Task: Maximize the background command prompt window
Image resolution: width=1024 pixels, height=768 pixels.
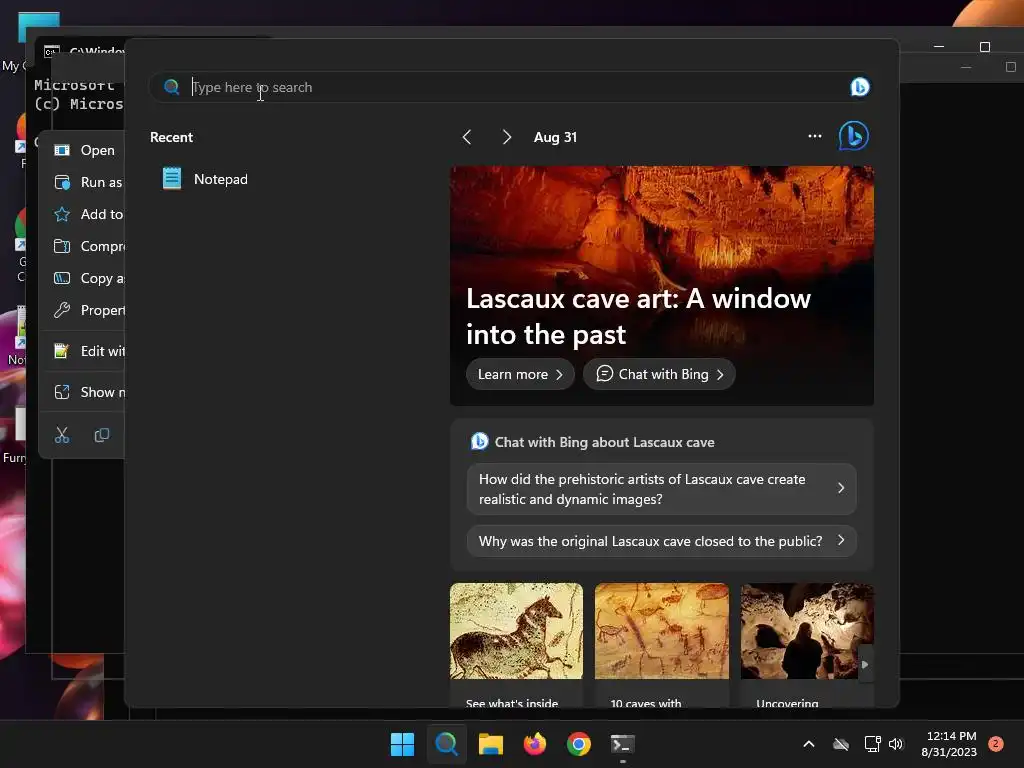Action: [985, 47]
